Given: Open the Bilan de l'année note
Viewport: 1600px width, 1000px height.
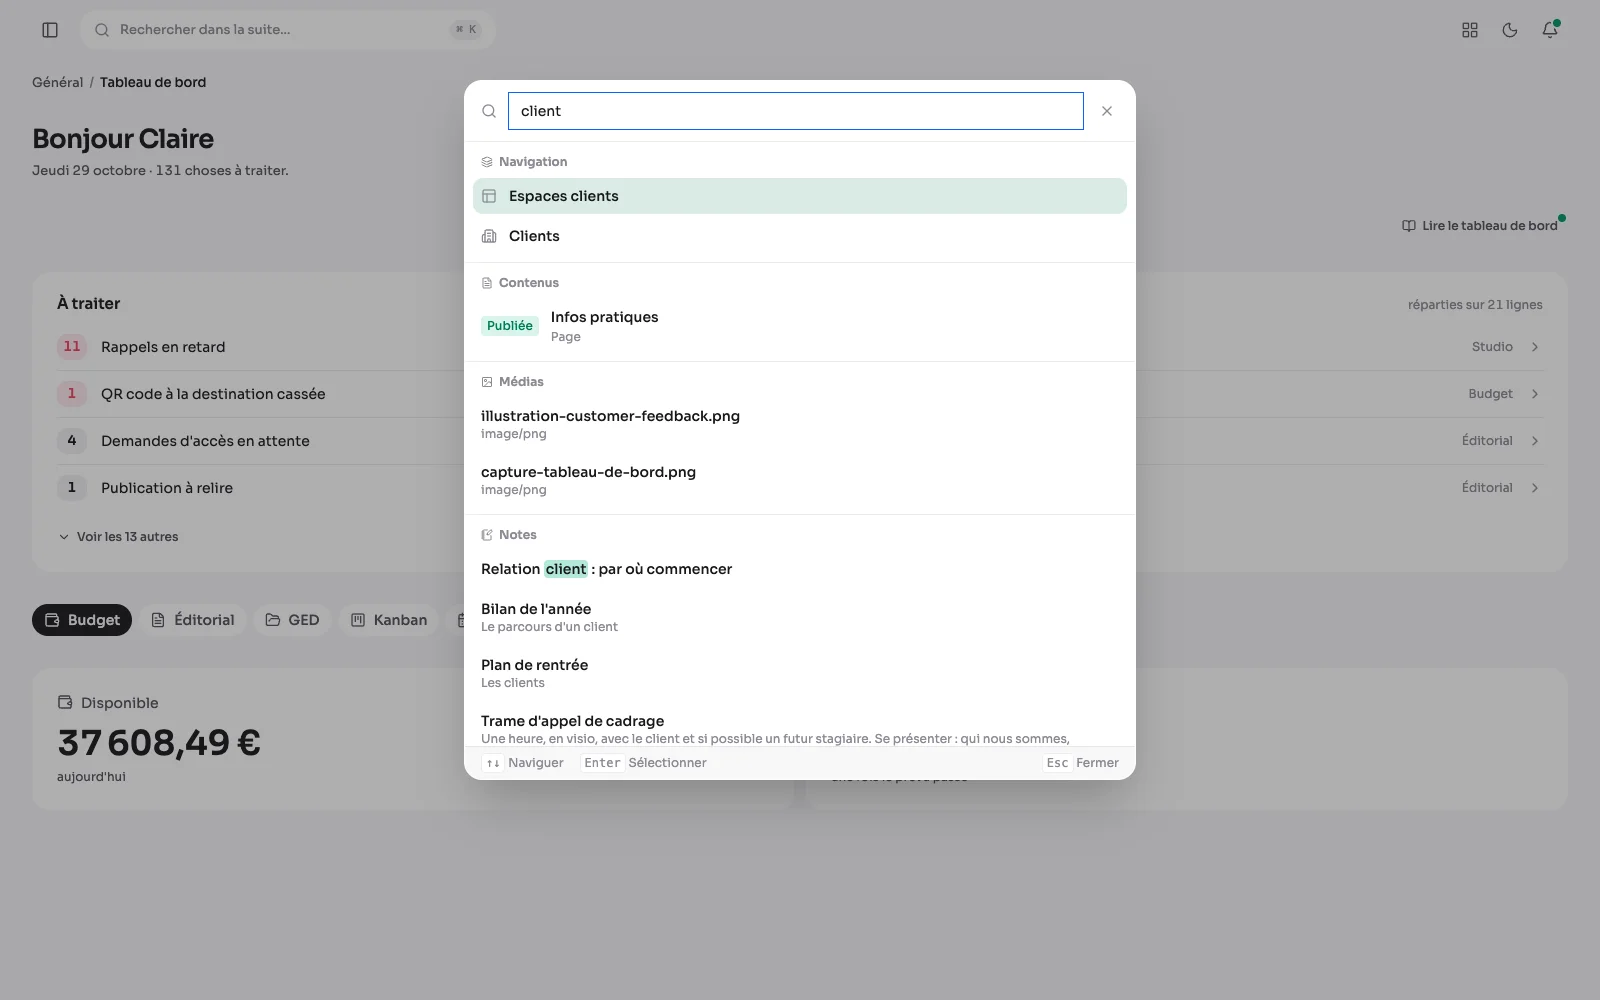Looking at the screenshot, I should pos(800,617).
